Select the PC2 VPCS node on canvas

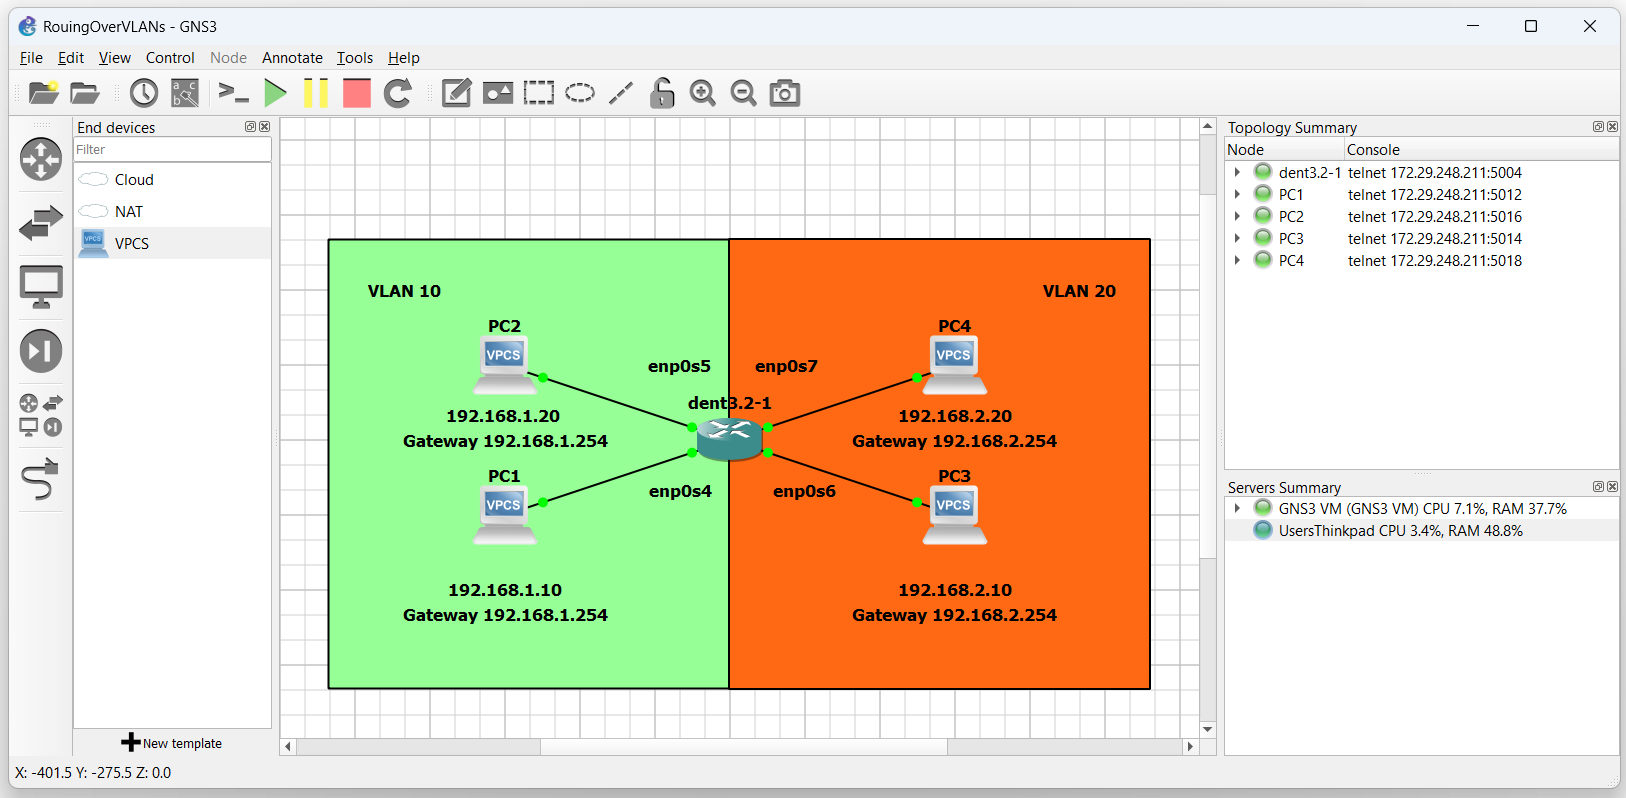(x=505, y=366)
